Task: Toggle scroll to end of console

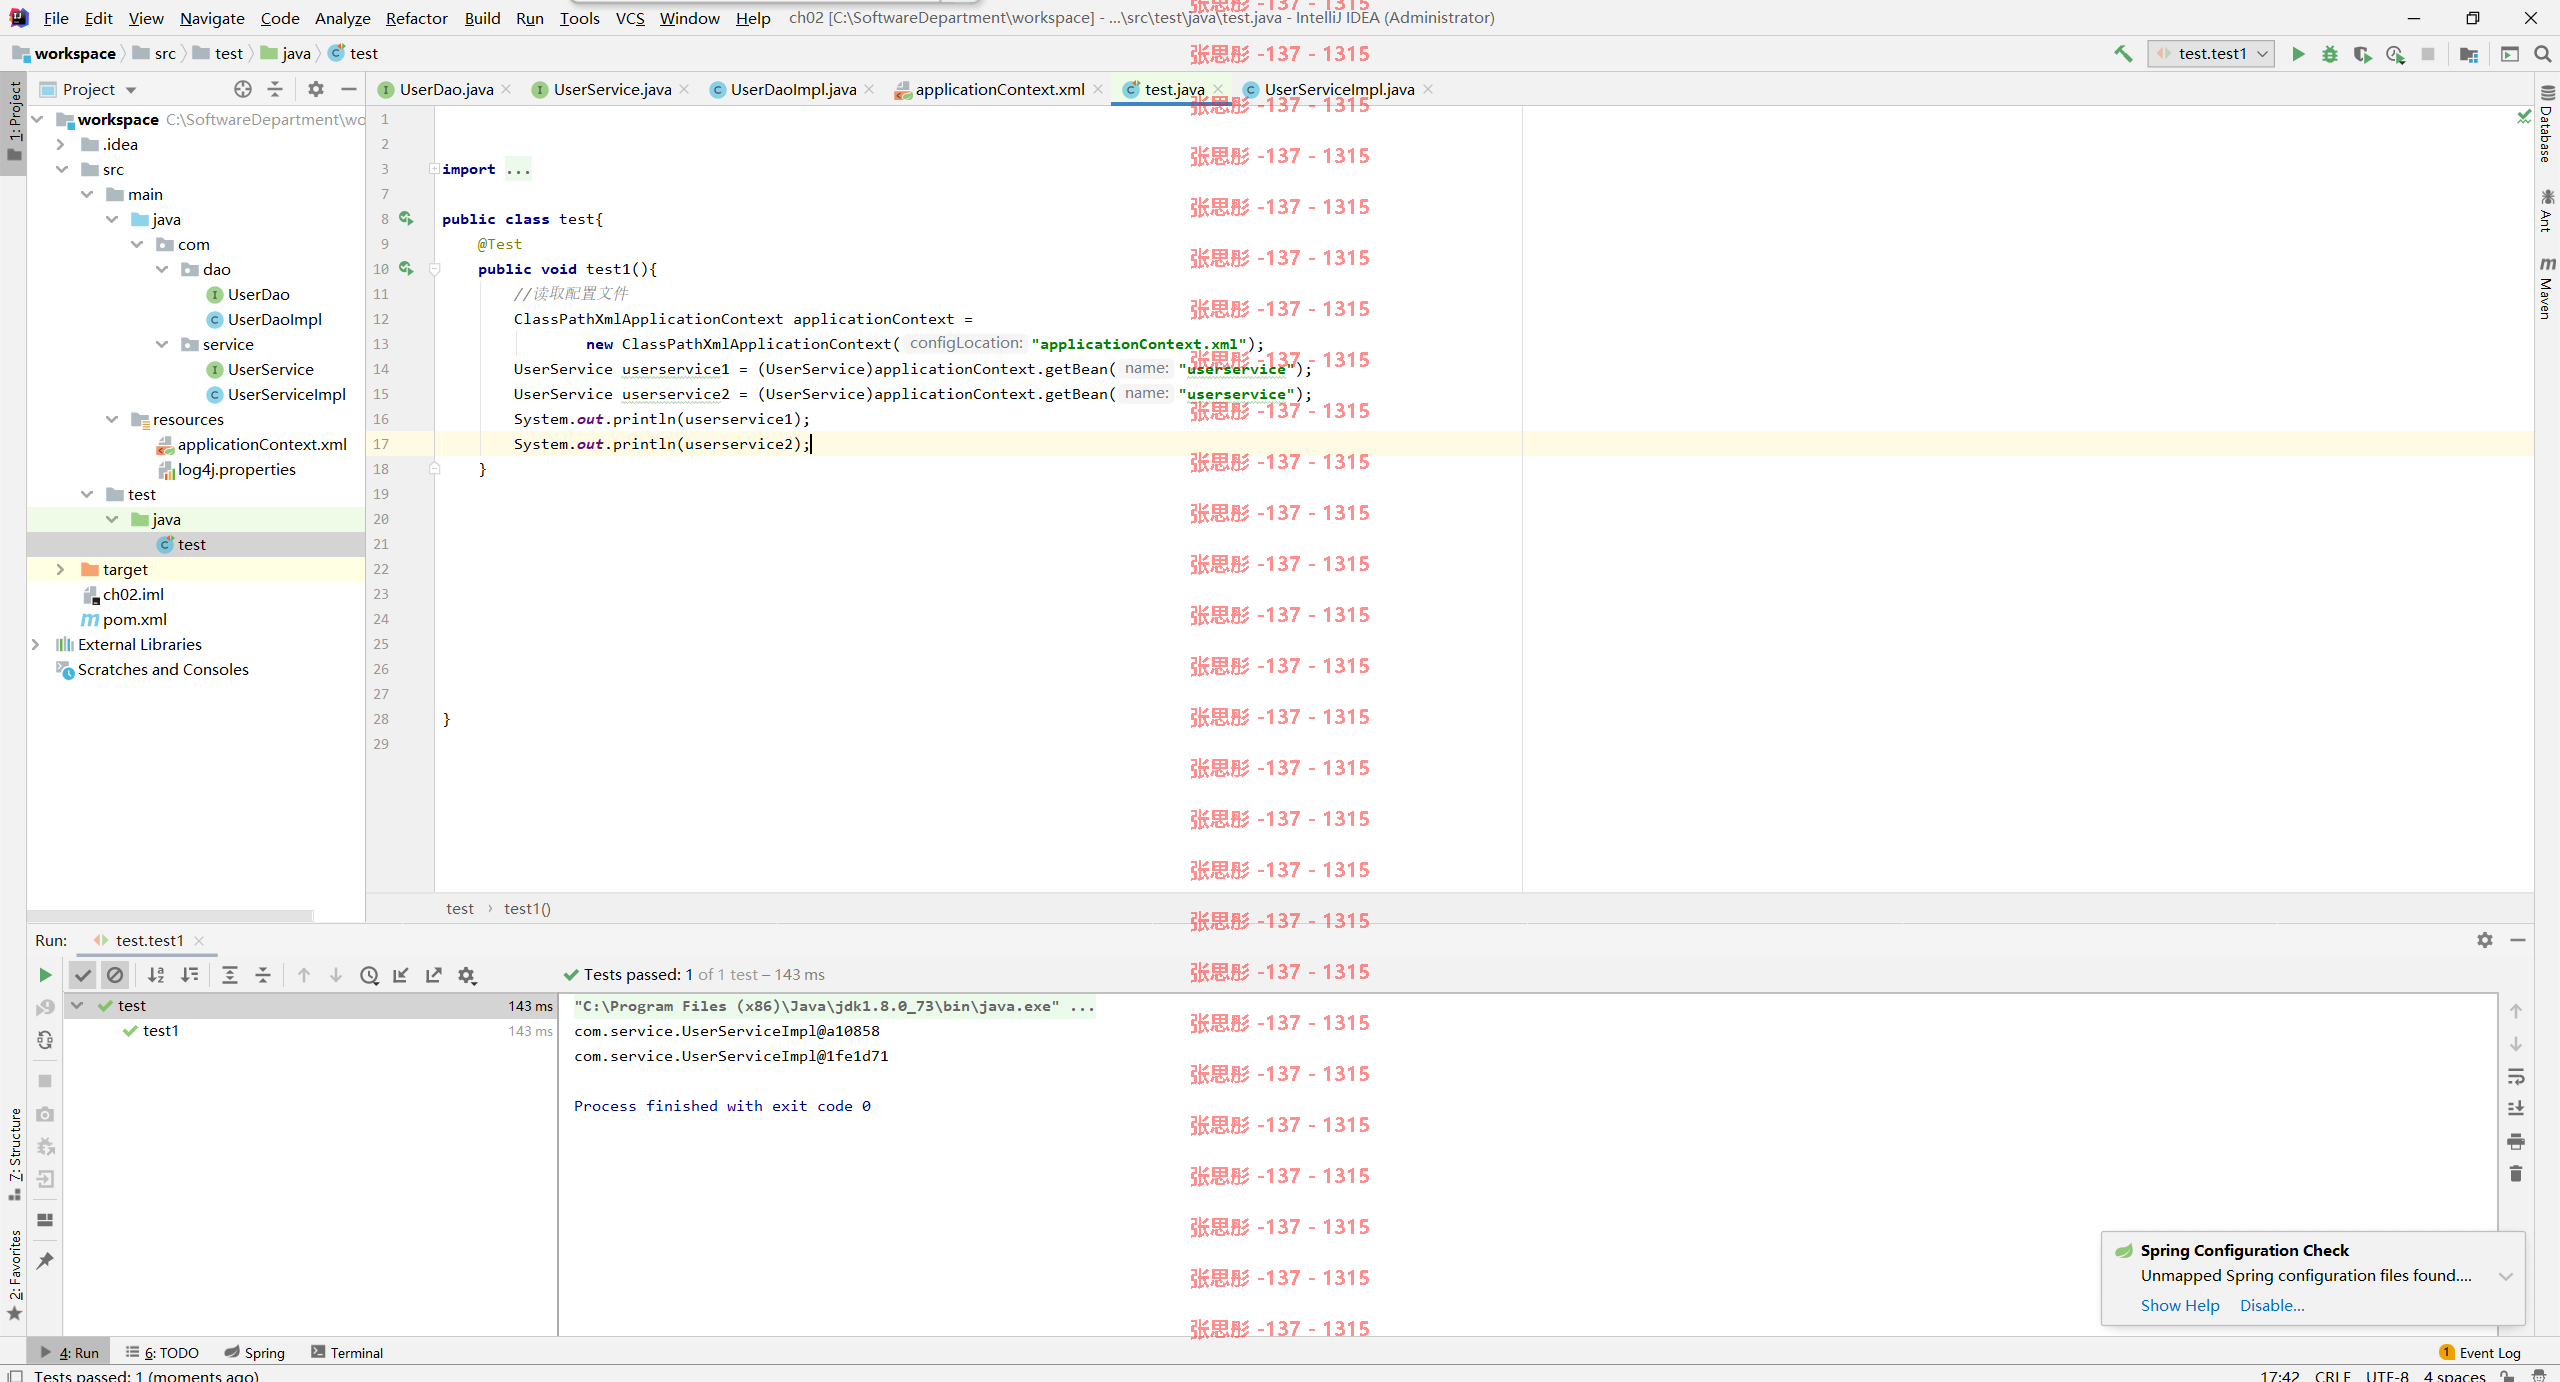Action: [x=2516, y=1109]
